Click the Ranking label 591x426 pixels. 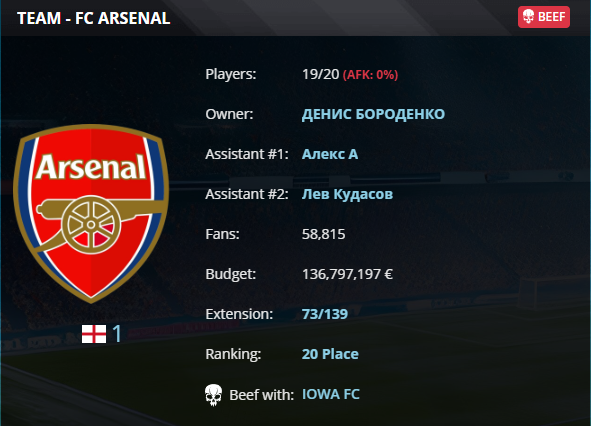pos(233,354)
